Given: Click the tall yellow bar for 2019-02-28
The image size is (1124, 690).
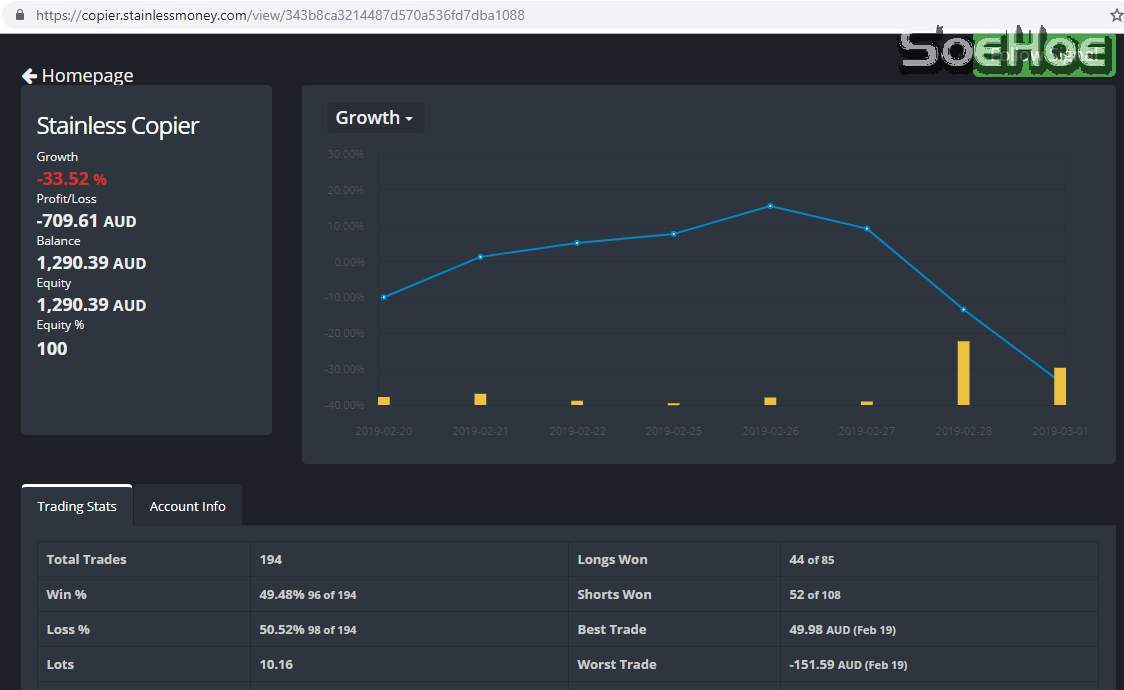Looking at the screenshot, I should (963, 373).
